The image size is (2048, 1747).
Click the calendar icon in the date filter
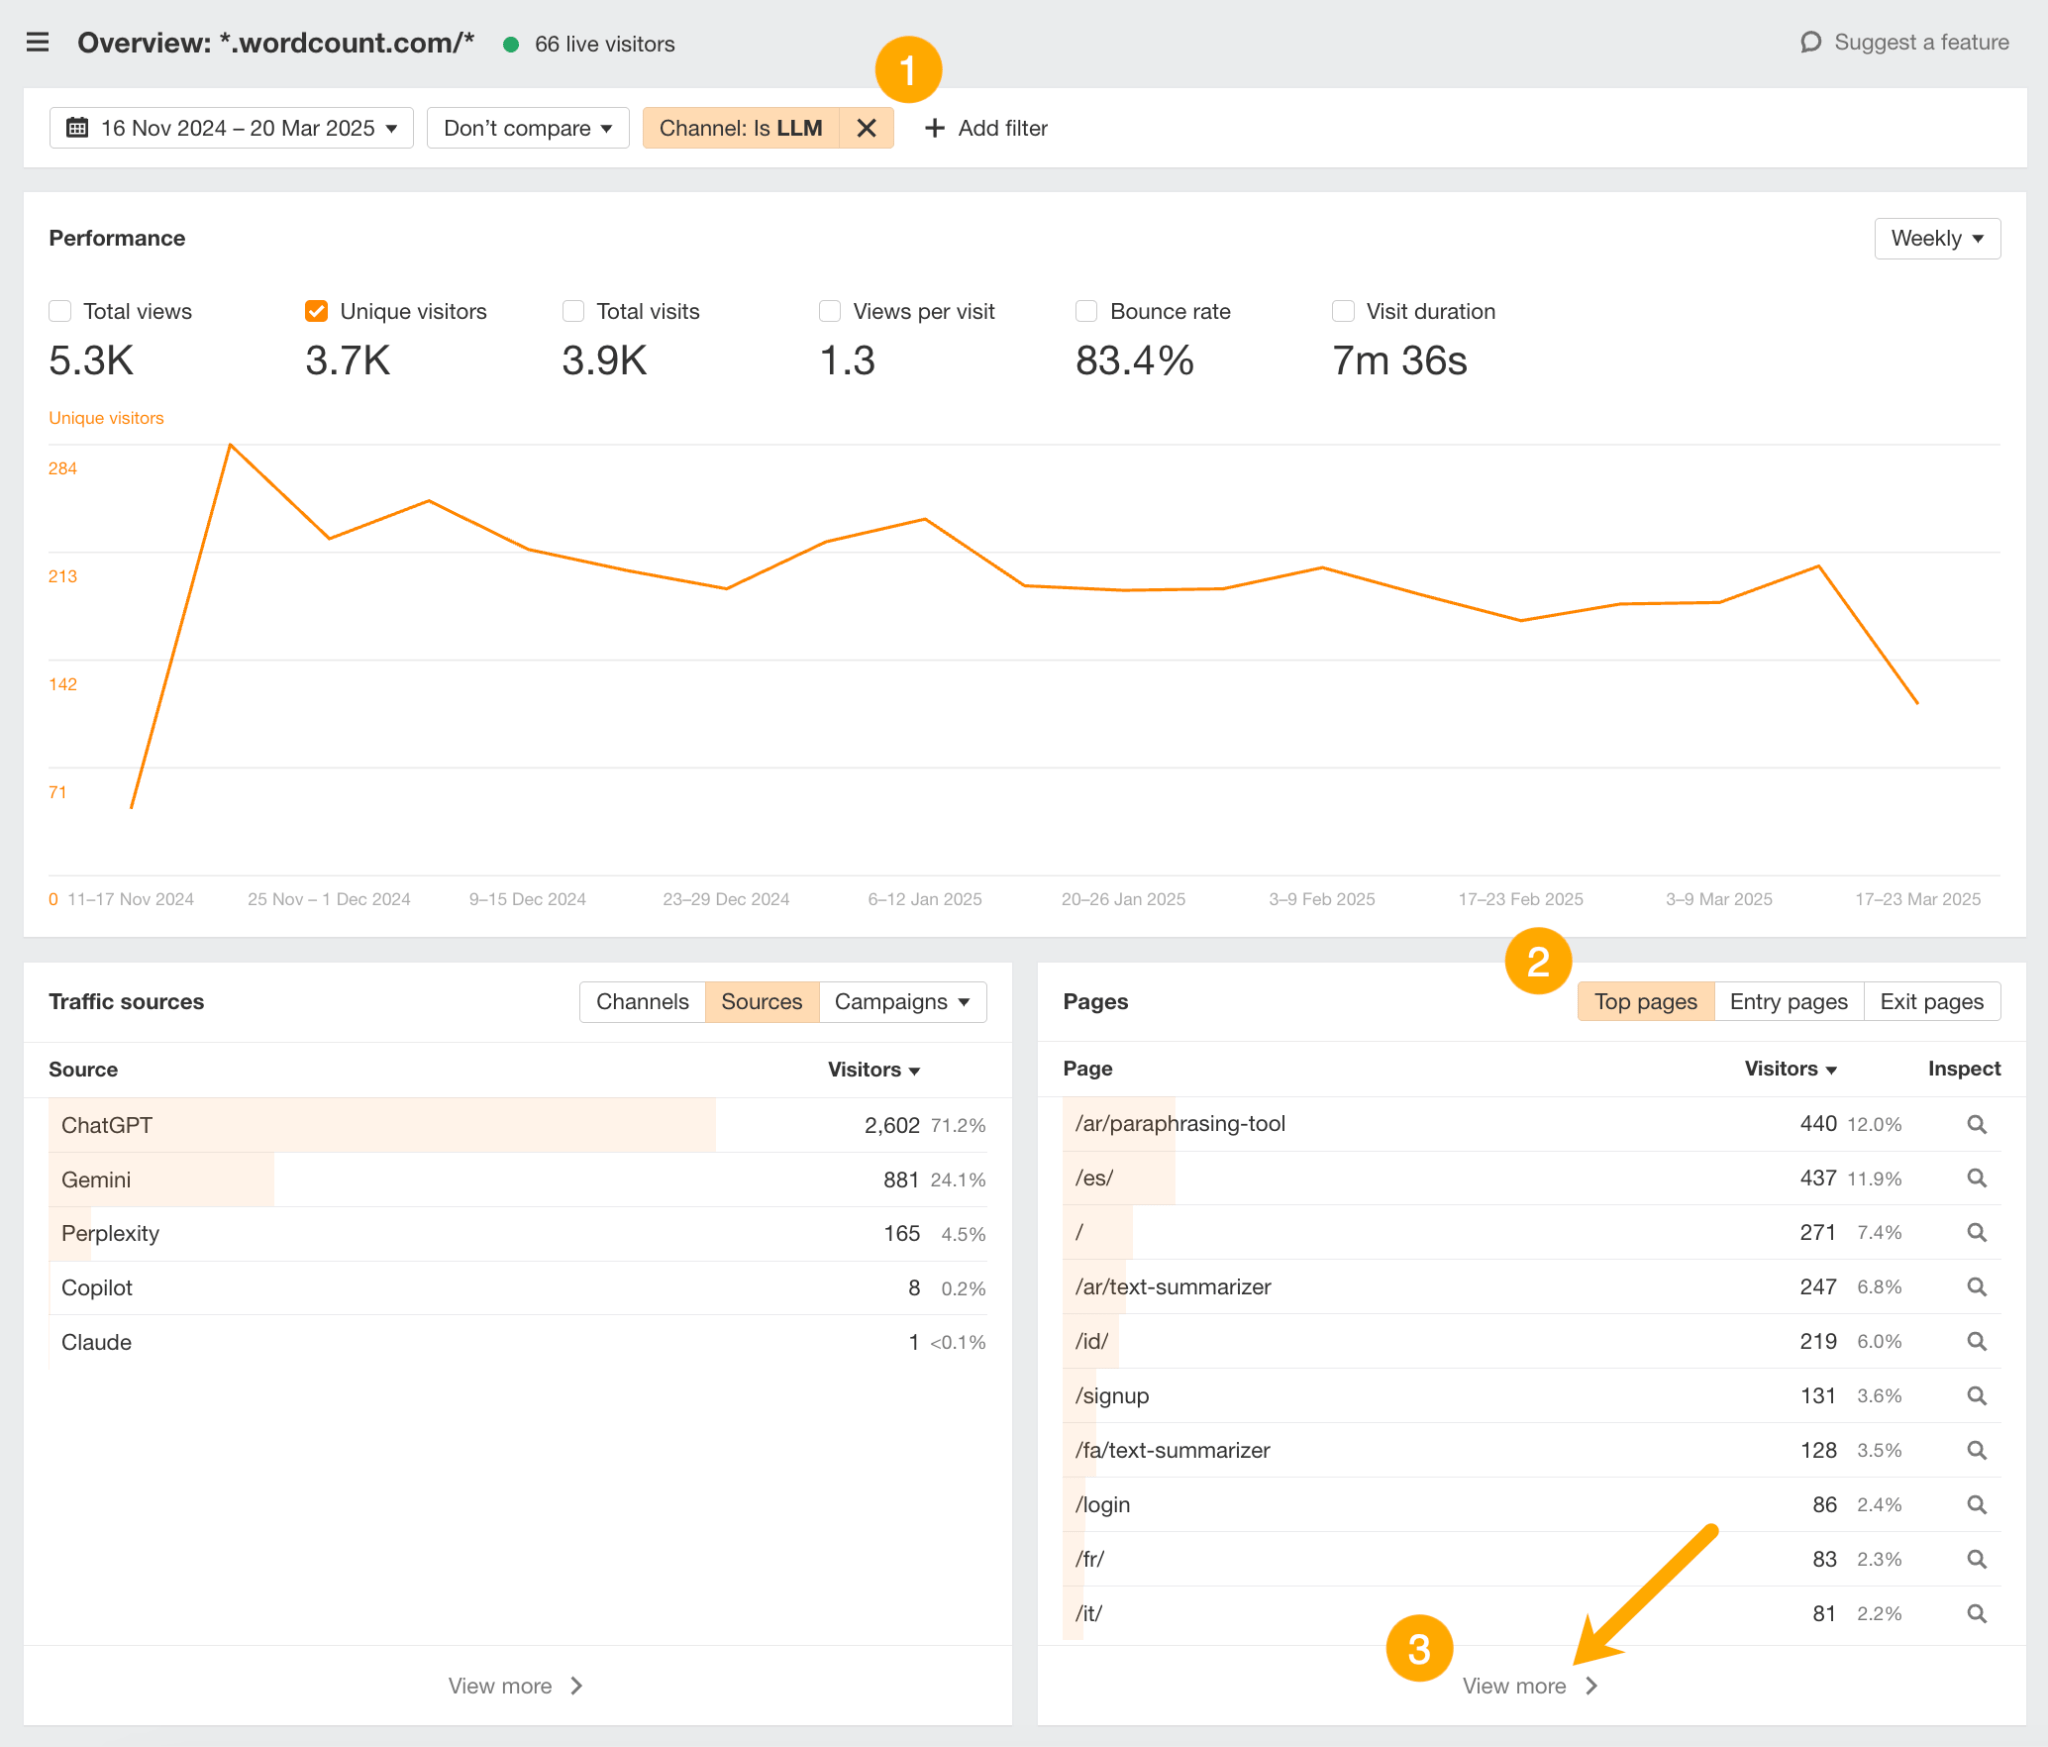(78, 128)
